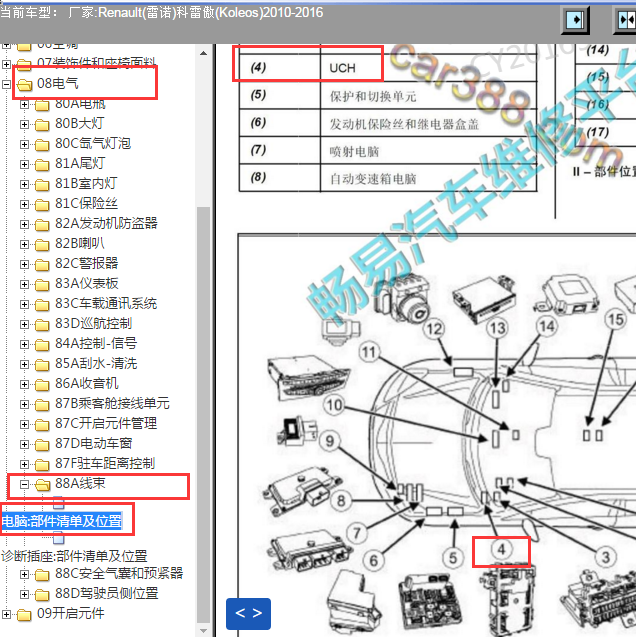The width and height of the screenshot is (636, 637).
Task: Select the 83D巡航控制 tree item
Action: point(93,323)
